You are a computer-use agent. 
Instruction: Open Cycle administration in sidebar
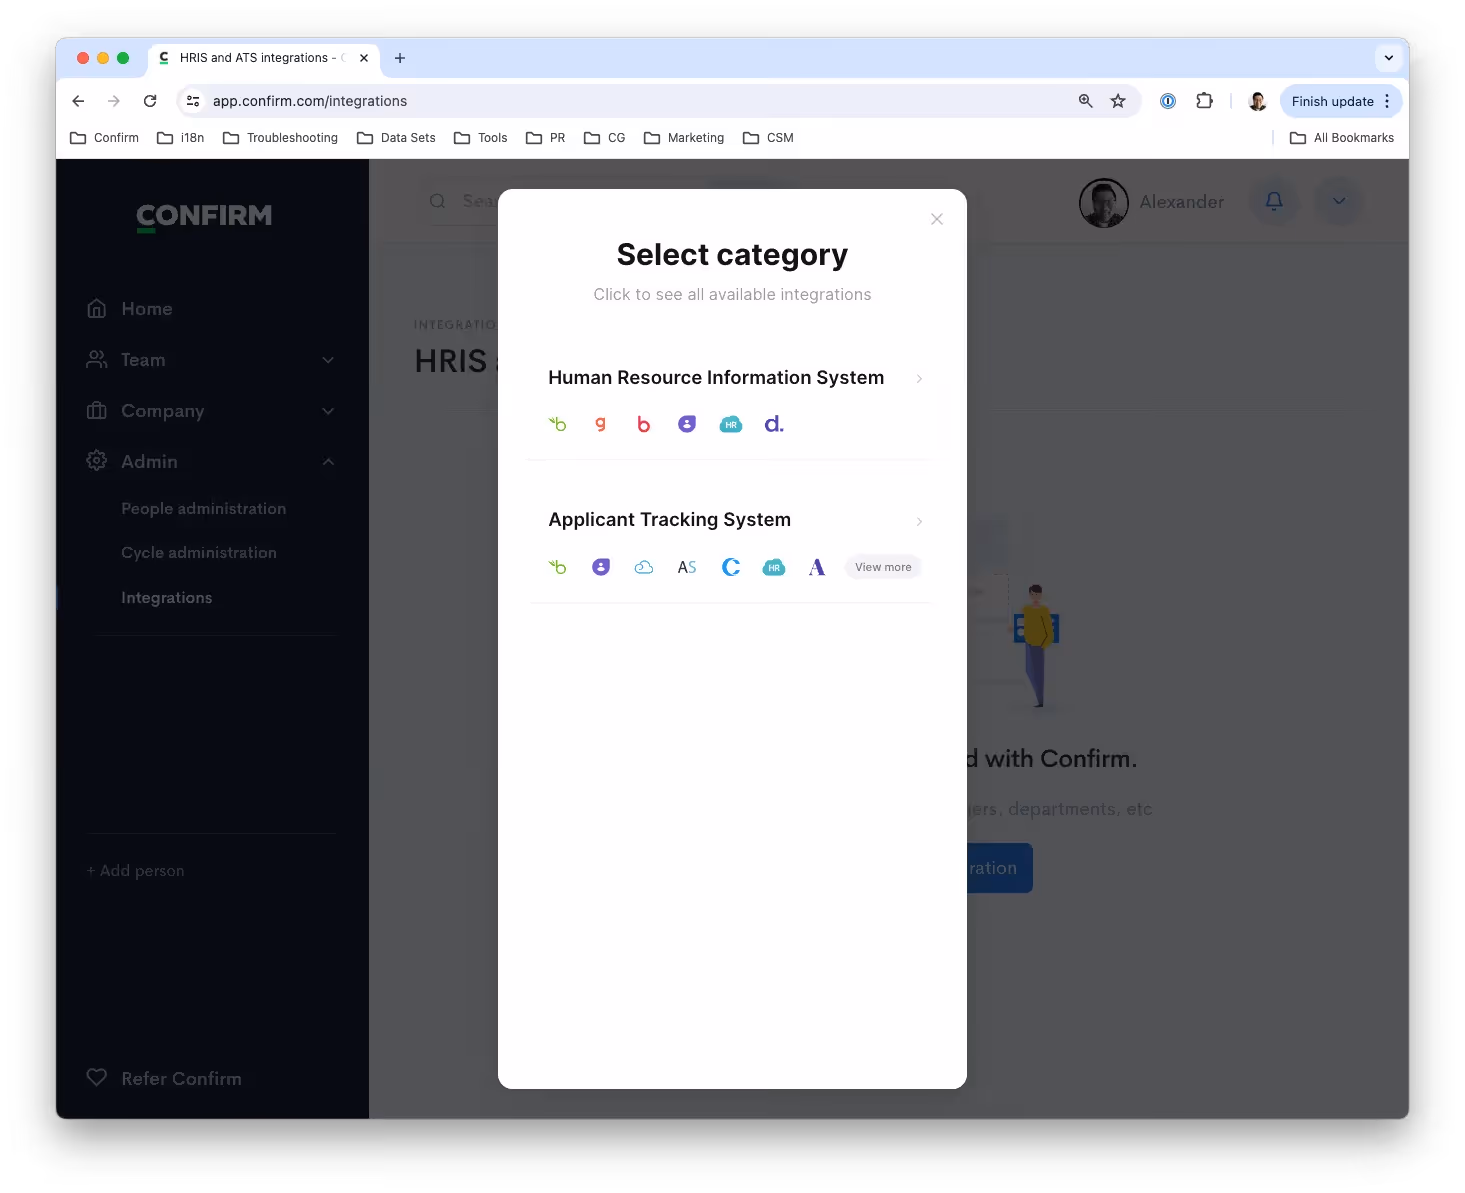[x=199, y=553]
